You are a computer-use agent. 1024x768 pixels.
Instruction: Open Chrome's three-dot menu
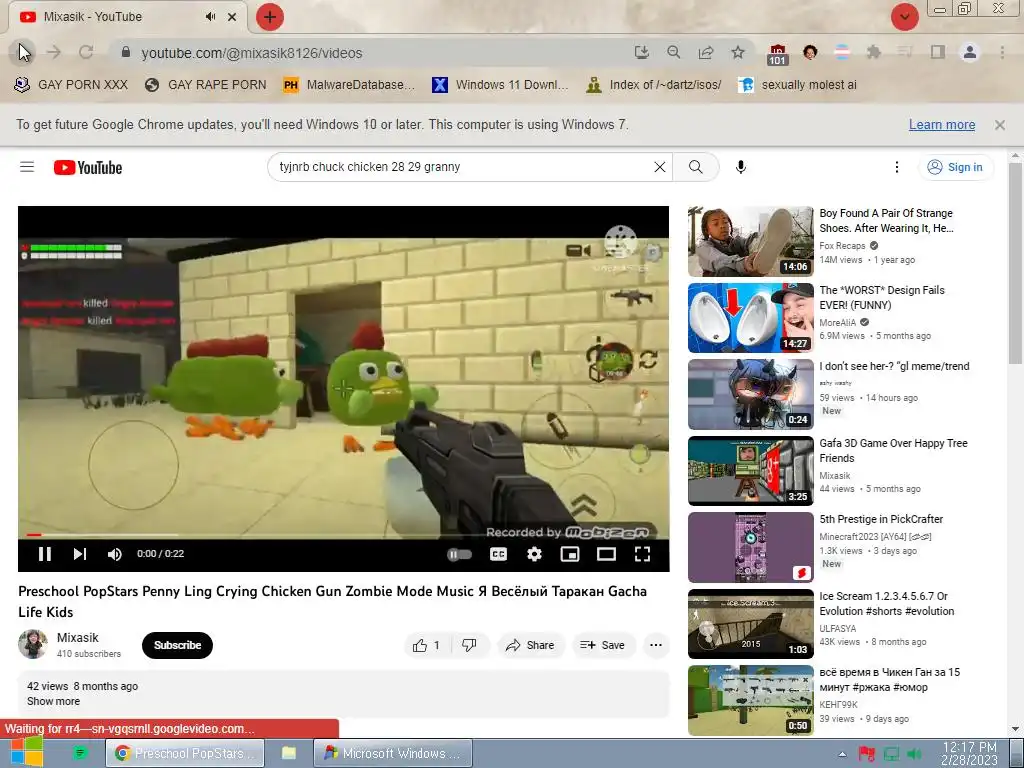coord(1002,52)
